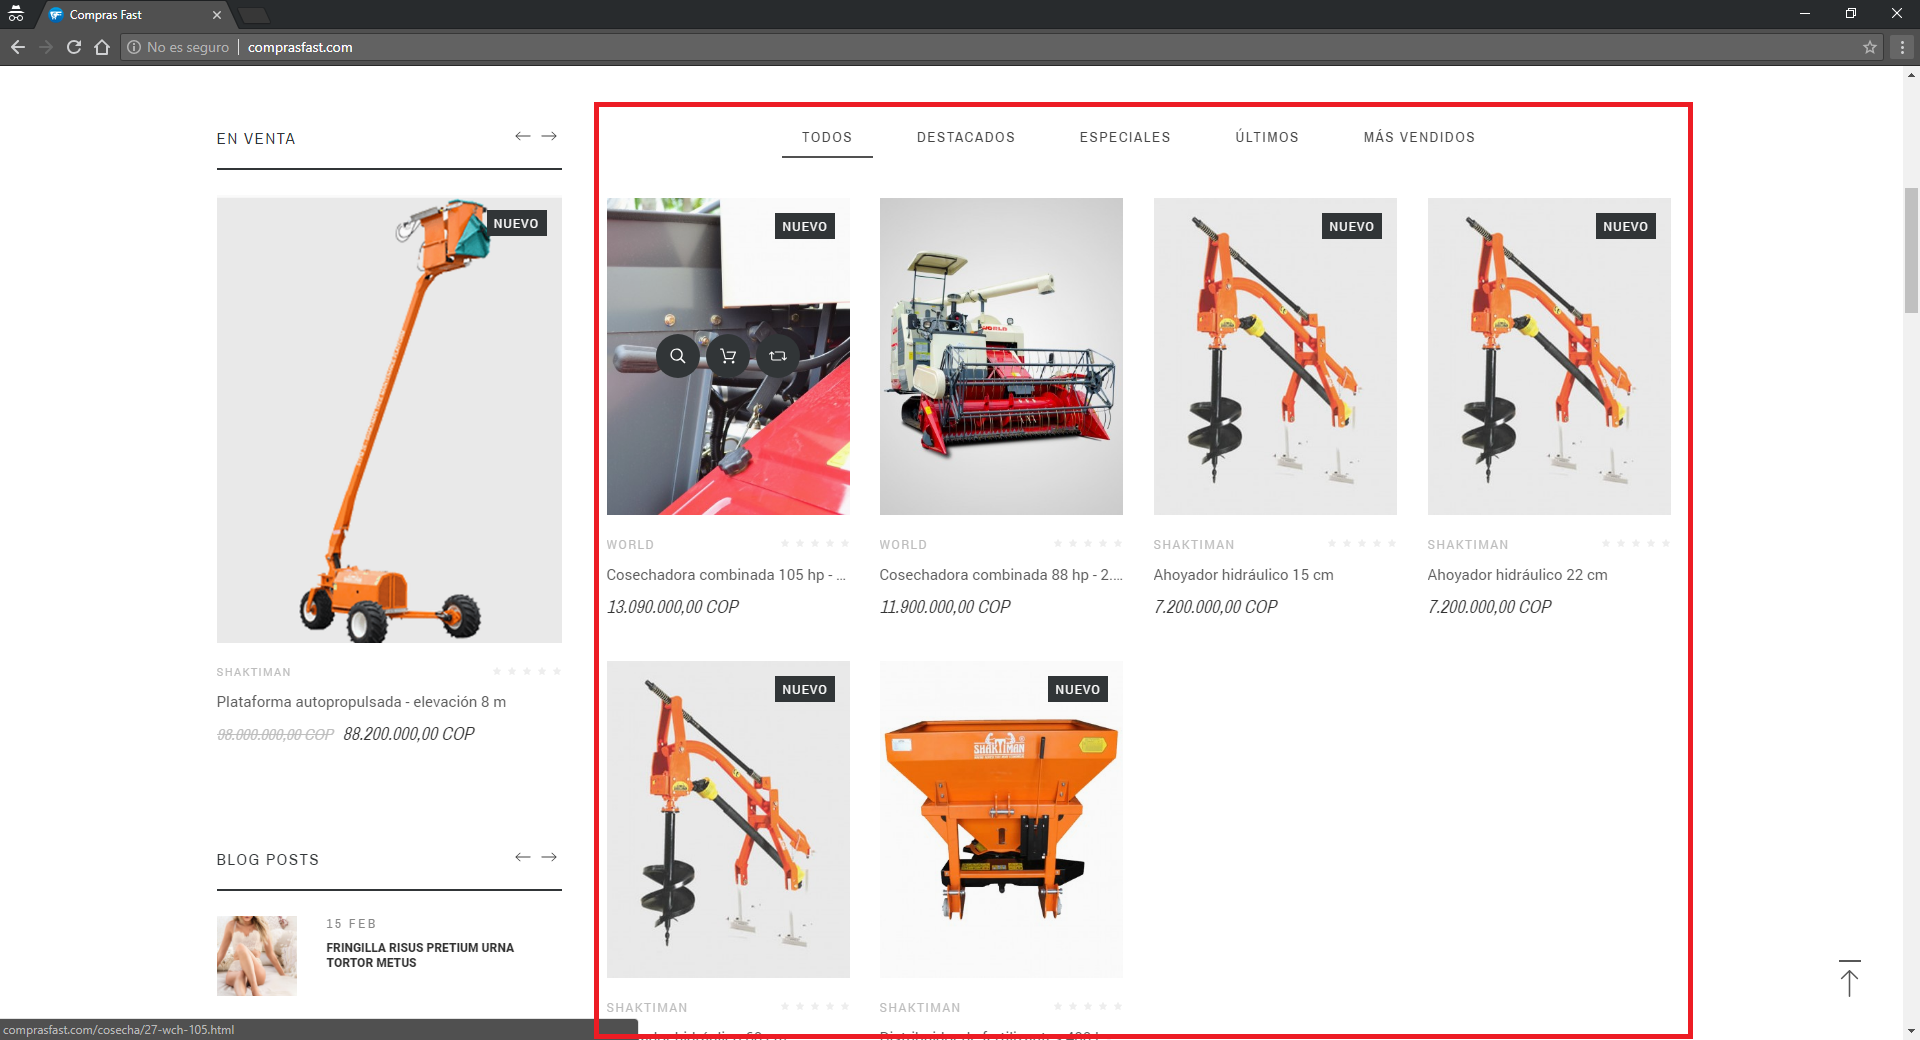
Task: Click the Ahoyador hidráulico 22 cm image
Action: (x=1549, y=356)
